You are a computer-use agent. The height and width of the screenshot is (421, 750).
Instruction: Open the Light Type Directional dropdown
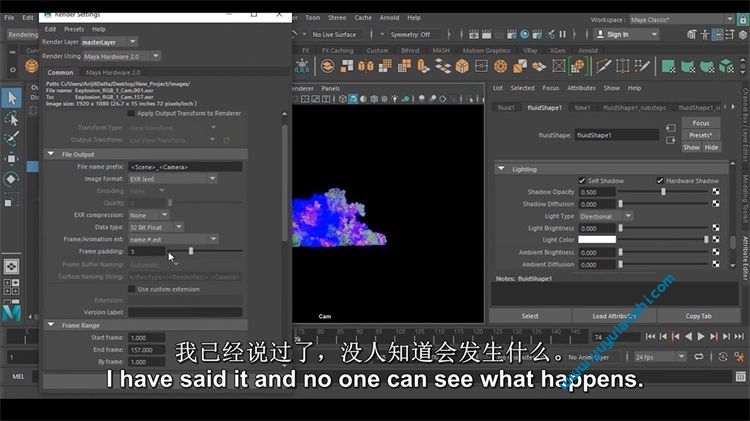click(606, 216)
